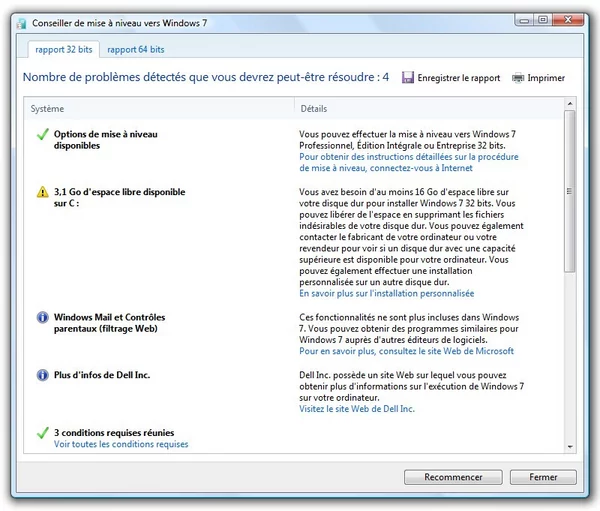Open link for detailed upgrade instructions

tap(409, 162)
